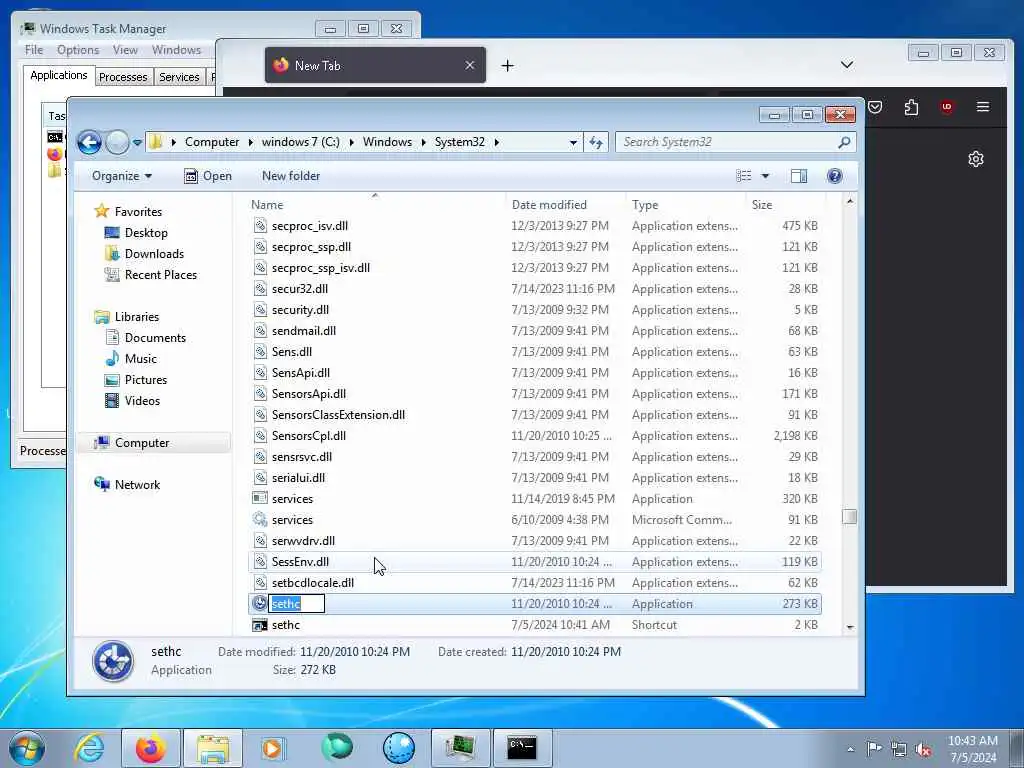This screenshot has height=768, width=1024.
Task: Click Firefox Pocket save icon
Action: 875,107
